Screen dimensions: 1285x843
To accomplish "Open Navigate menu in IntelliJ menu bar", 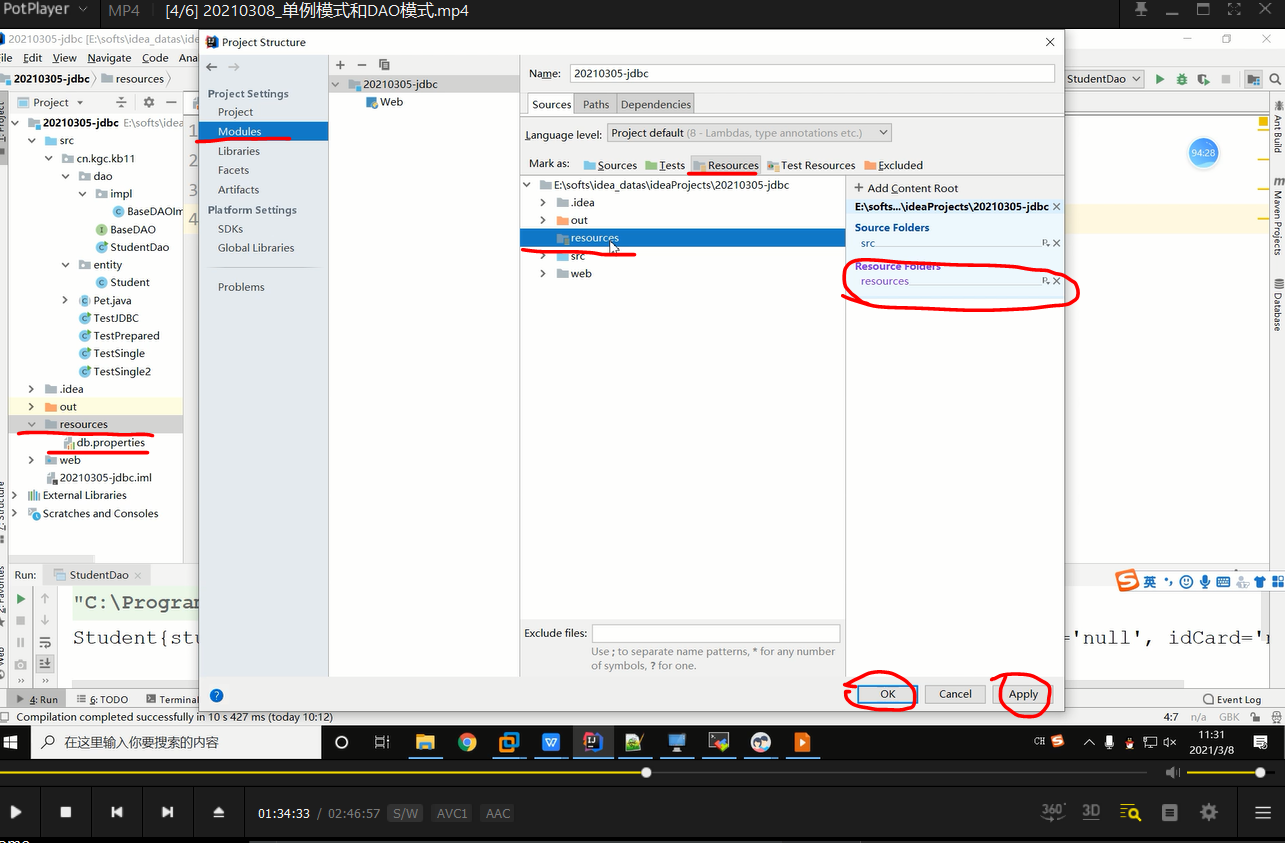I will (x=109, y=58).
